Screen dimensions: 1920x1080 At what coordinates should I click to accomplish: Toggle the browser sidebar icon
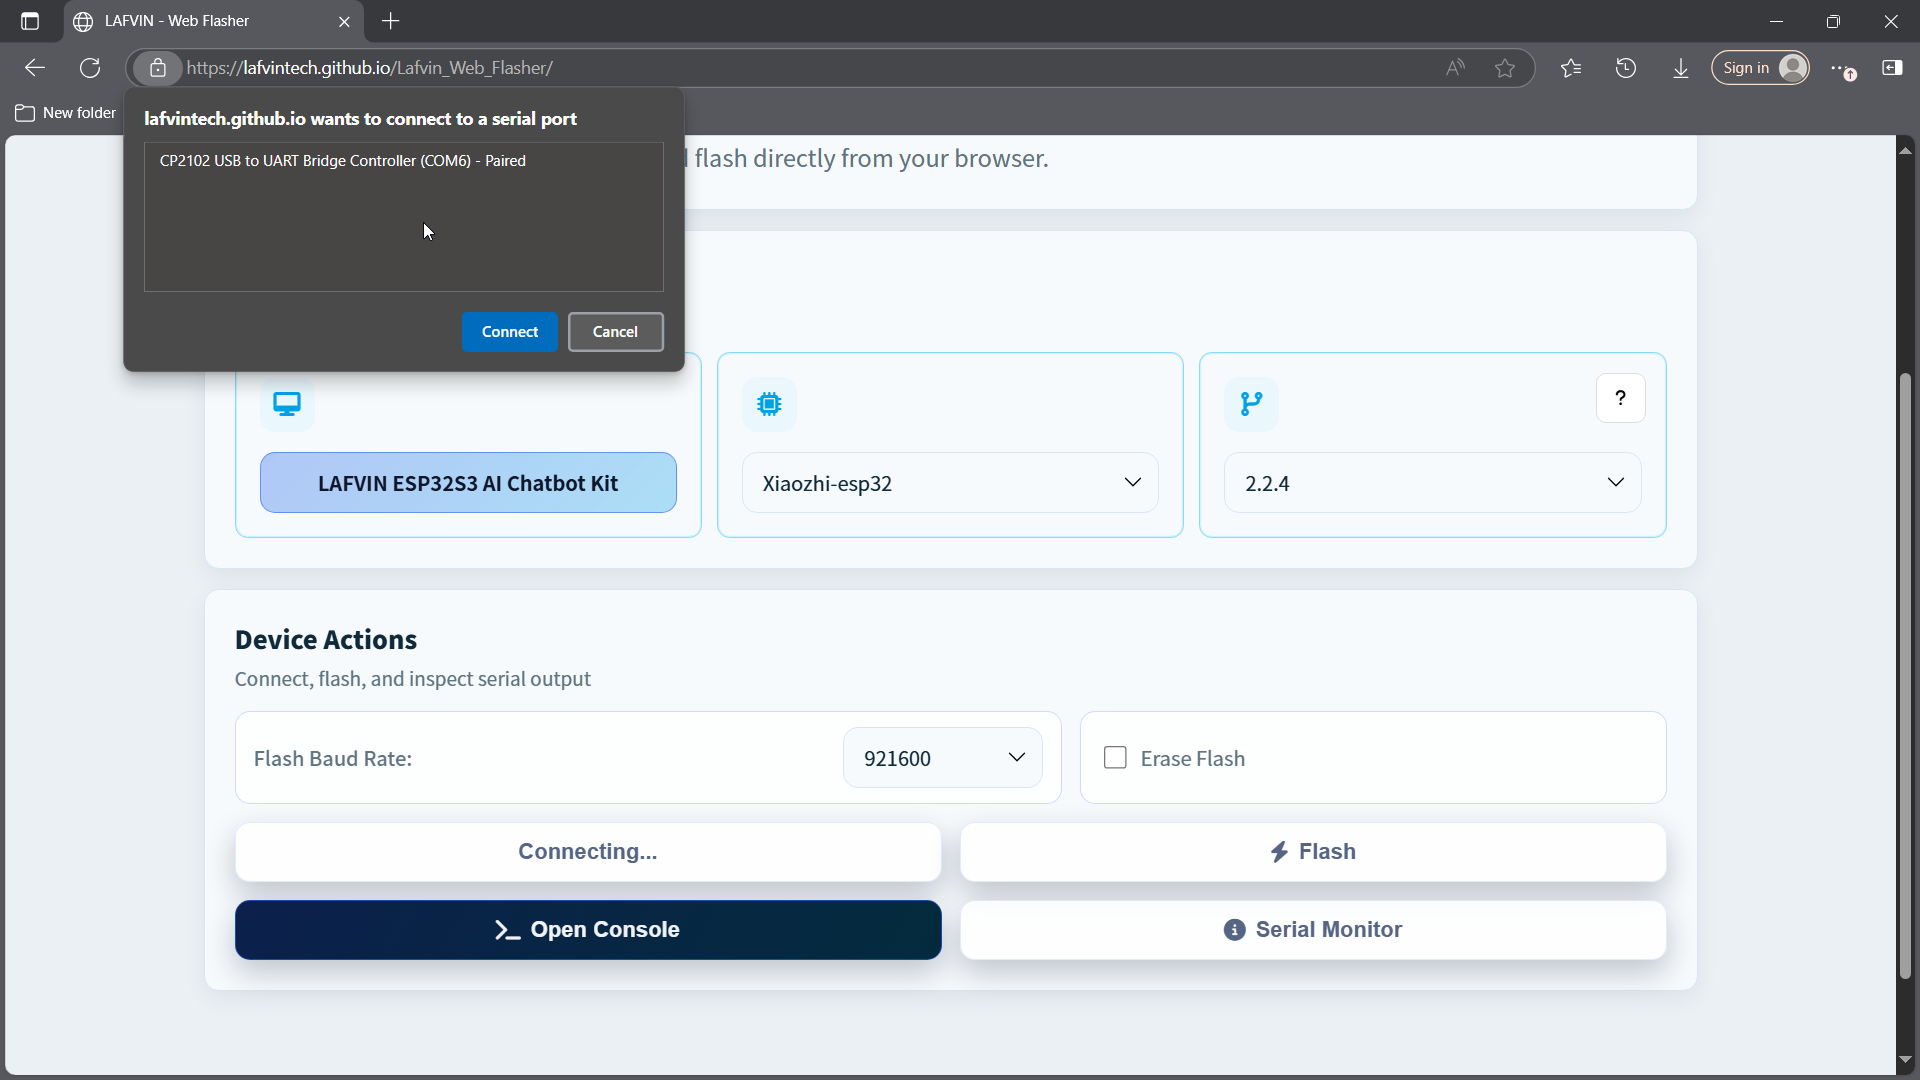(1893, 68)
